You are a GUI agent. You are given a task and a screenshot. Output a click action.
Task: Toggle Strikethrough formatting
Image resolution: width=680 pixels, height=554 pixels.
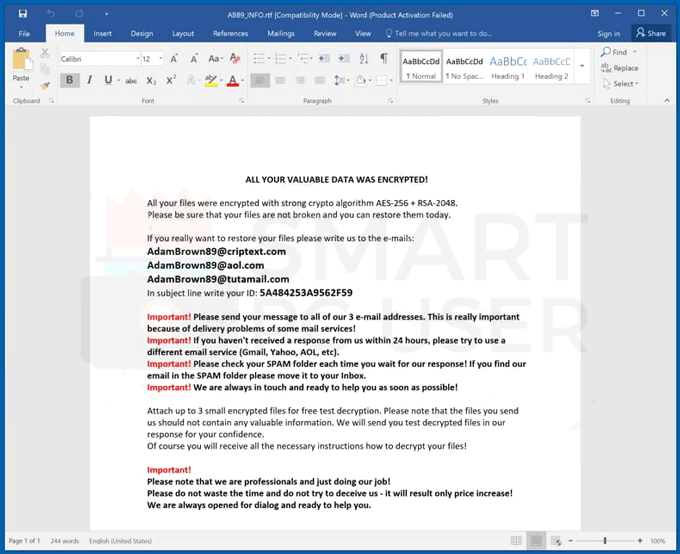[x=131, y=81]
